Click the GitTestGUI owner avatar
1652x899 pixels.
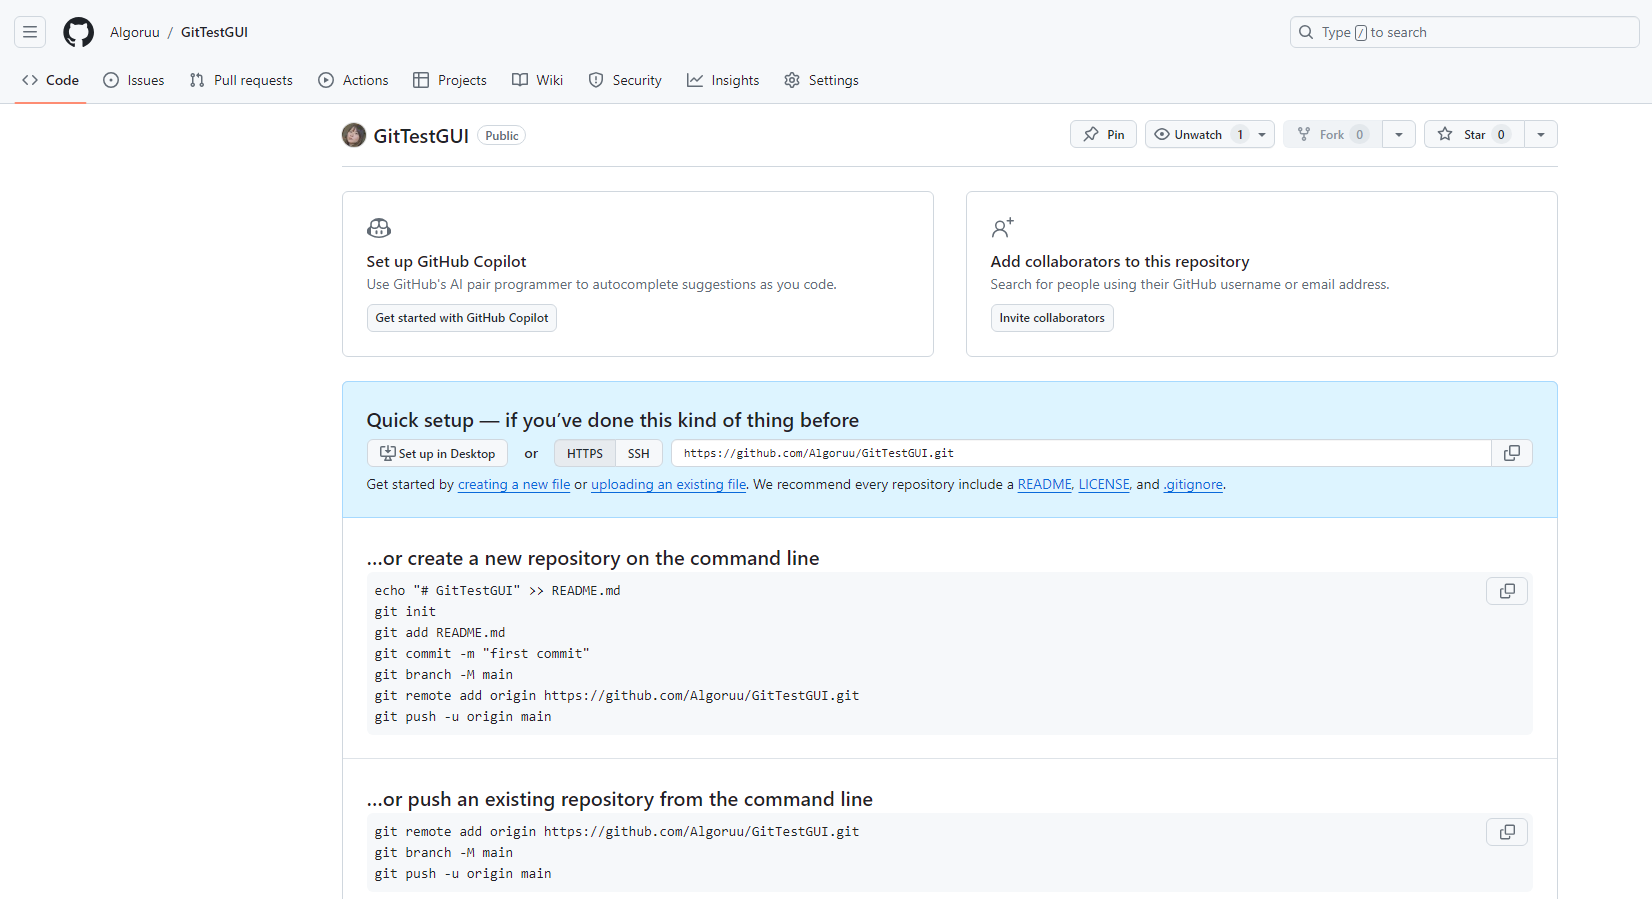pyautogui.click(x=354, y=135)
